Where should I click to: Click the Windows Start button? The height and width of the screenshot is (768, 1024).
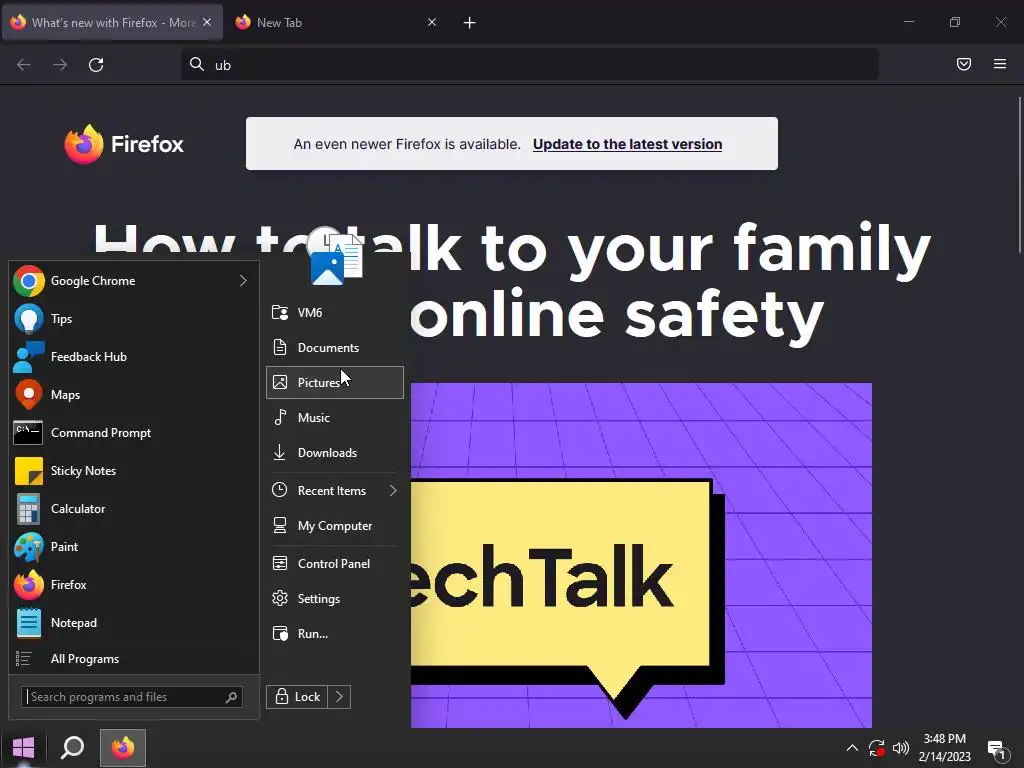tap(24, 748)
